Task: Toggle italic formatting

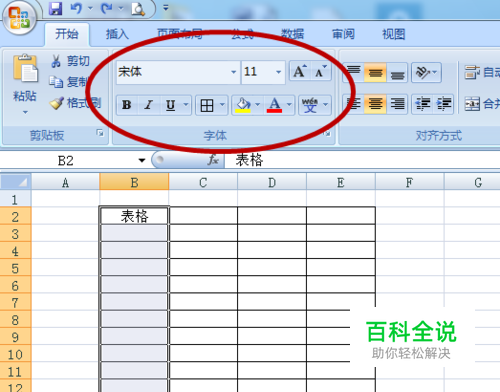Action: click(x=149, y=105)
